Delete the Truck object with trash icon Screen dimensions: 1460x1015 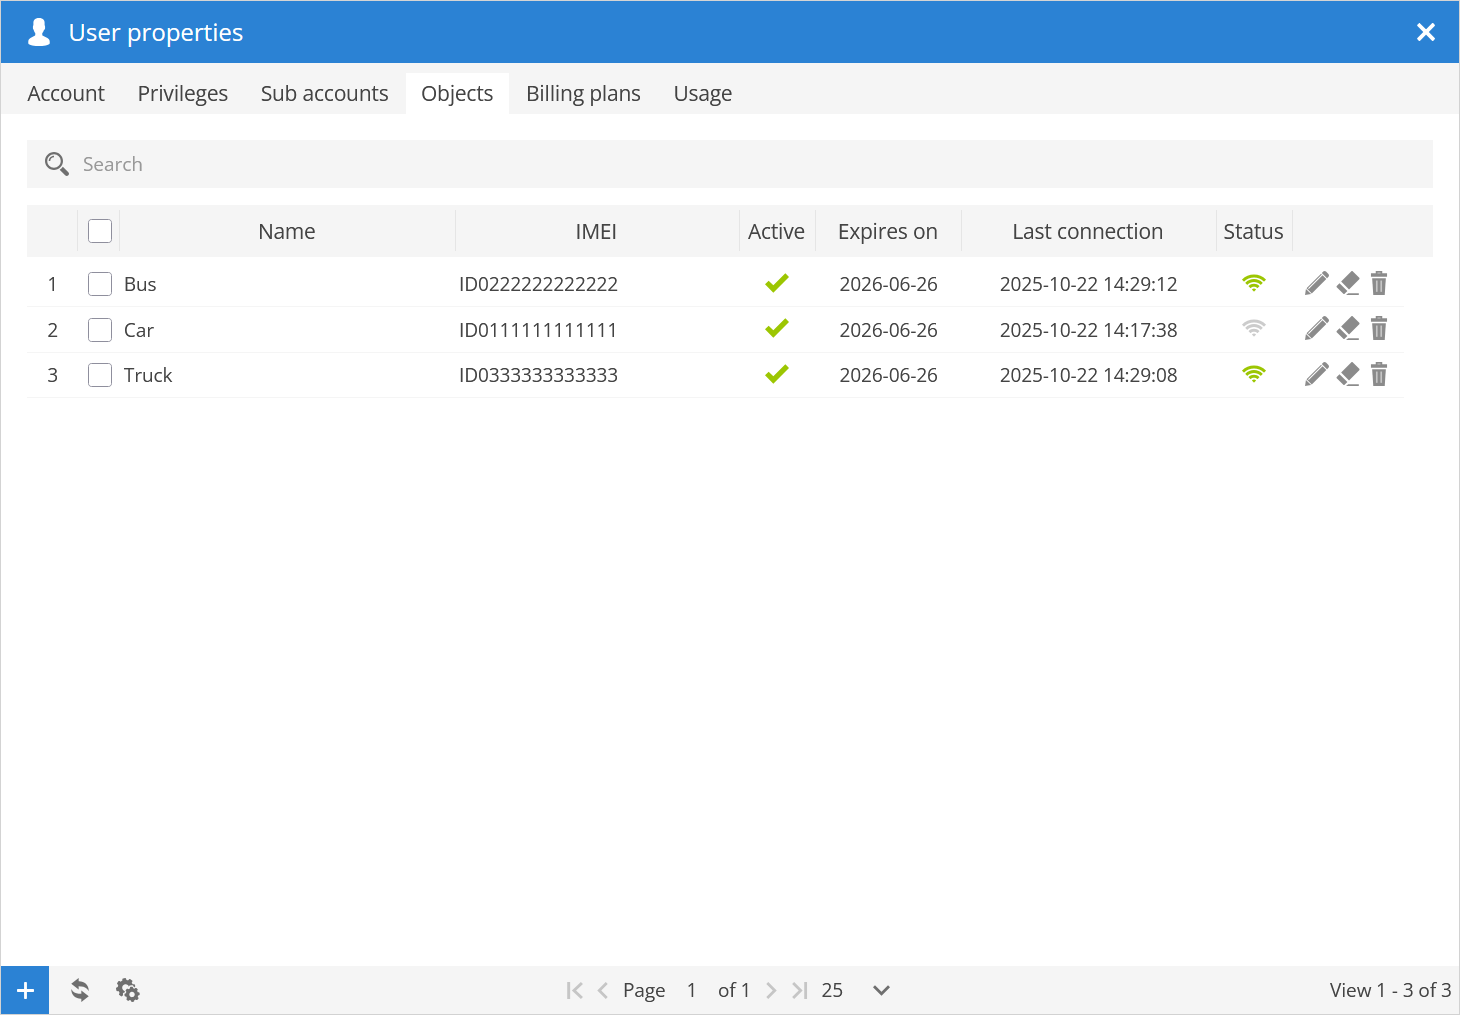(x=1379, y=375)
